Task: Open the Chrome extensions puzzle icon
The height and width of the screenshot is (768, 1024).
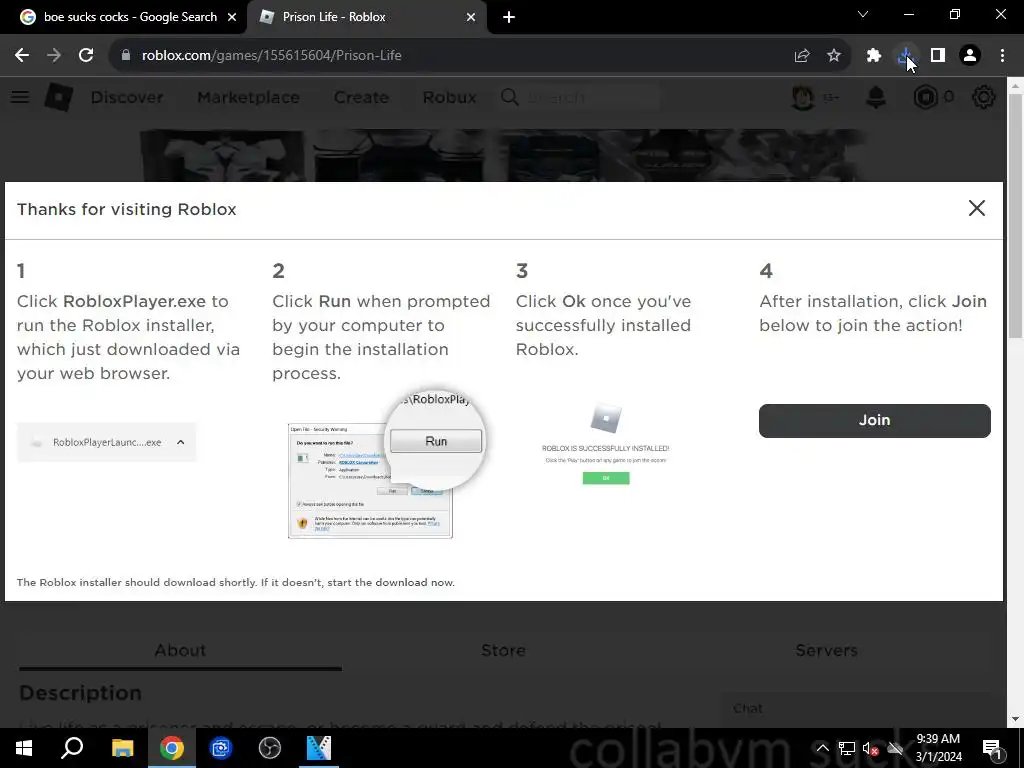Action: coord(874,56)
